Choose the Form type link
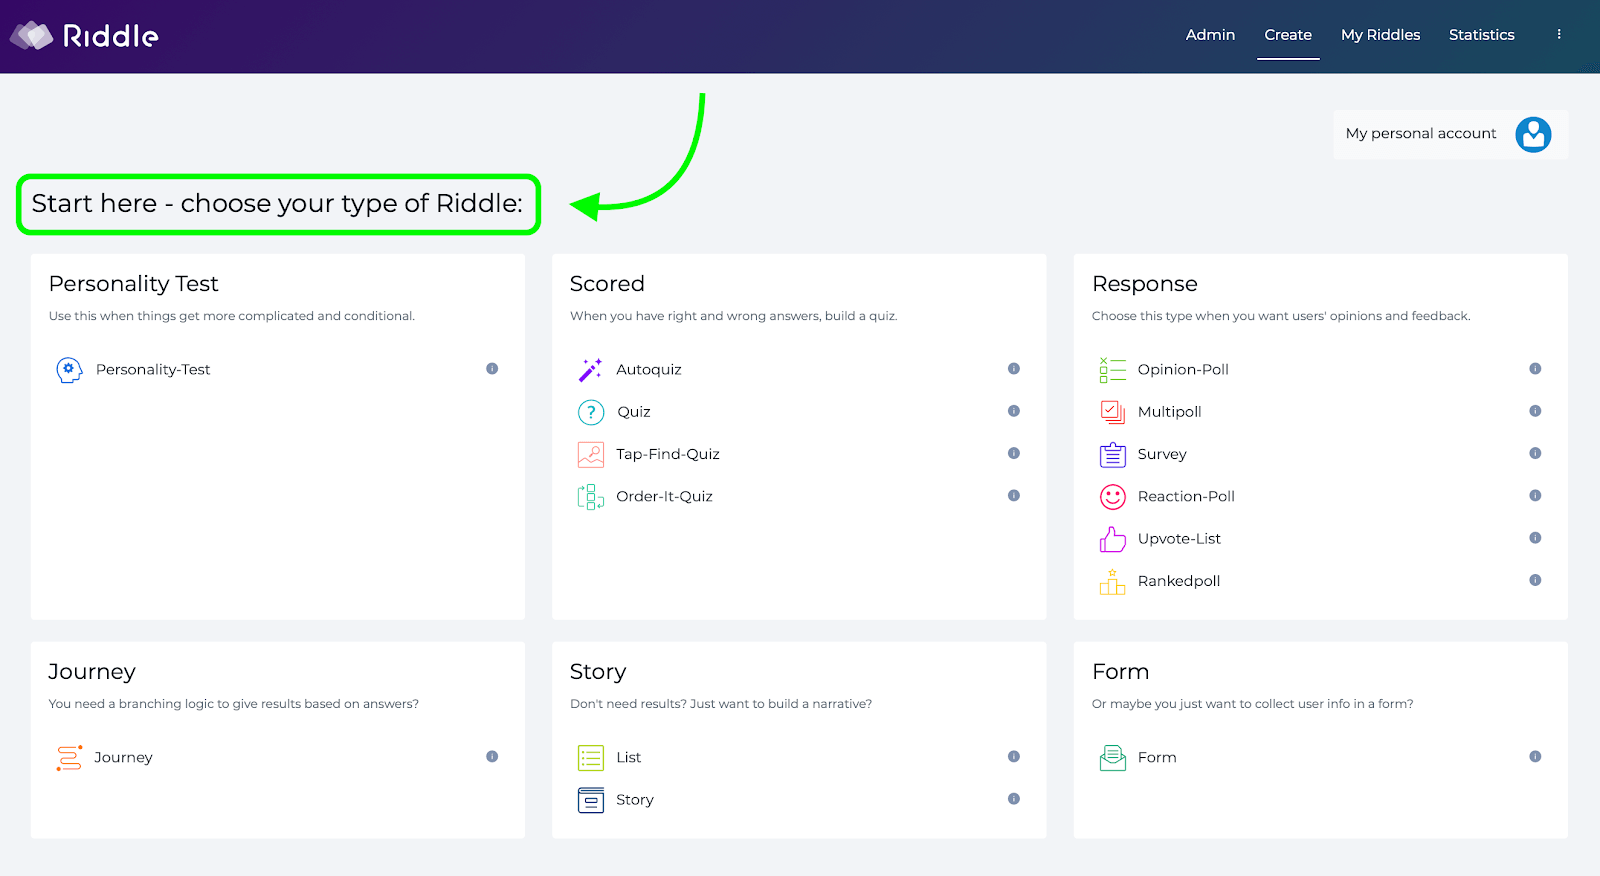 [x=1157, y=758]
